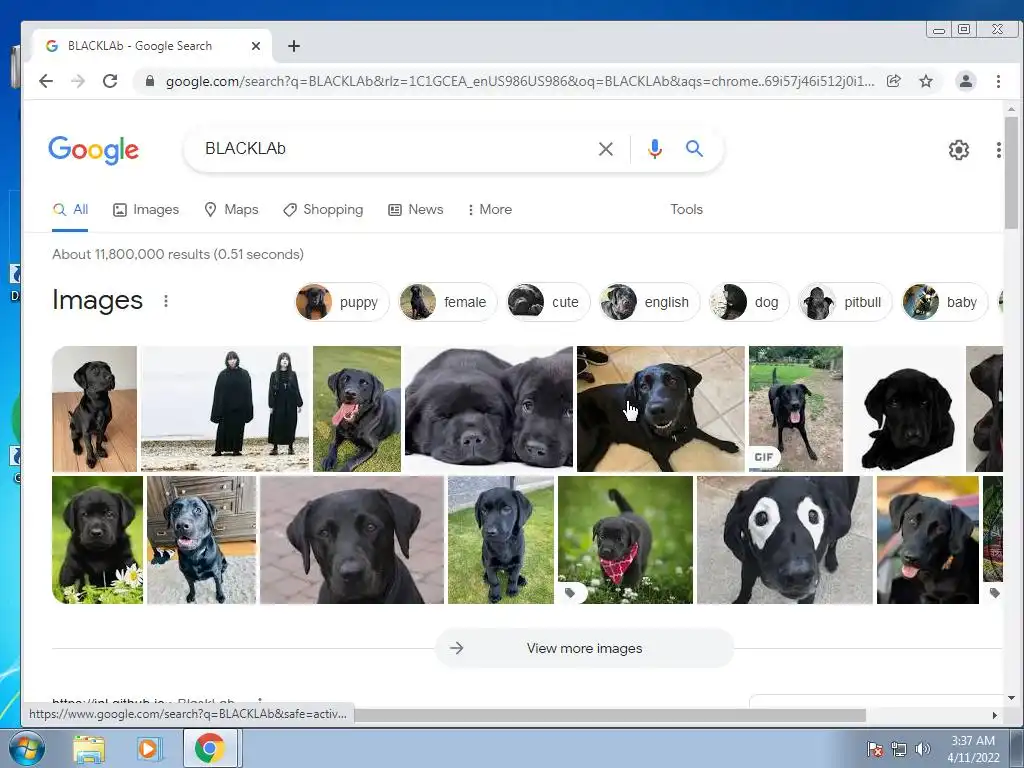Open the Google apps dots beside settings gear
Viewport: 1024px width, 768px height.
click(x=999, y=150)
